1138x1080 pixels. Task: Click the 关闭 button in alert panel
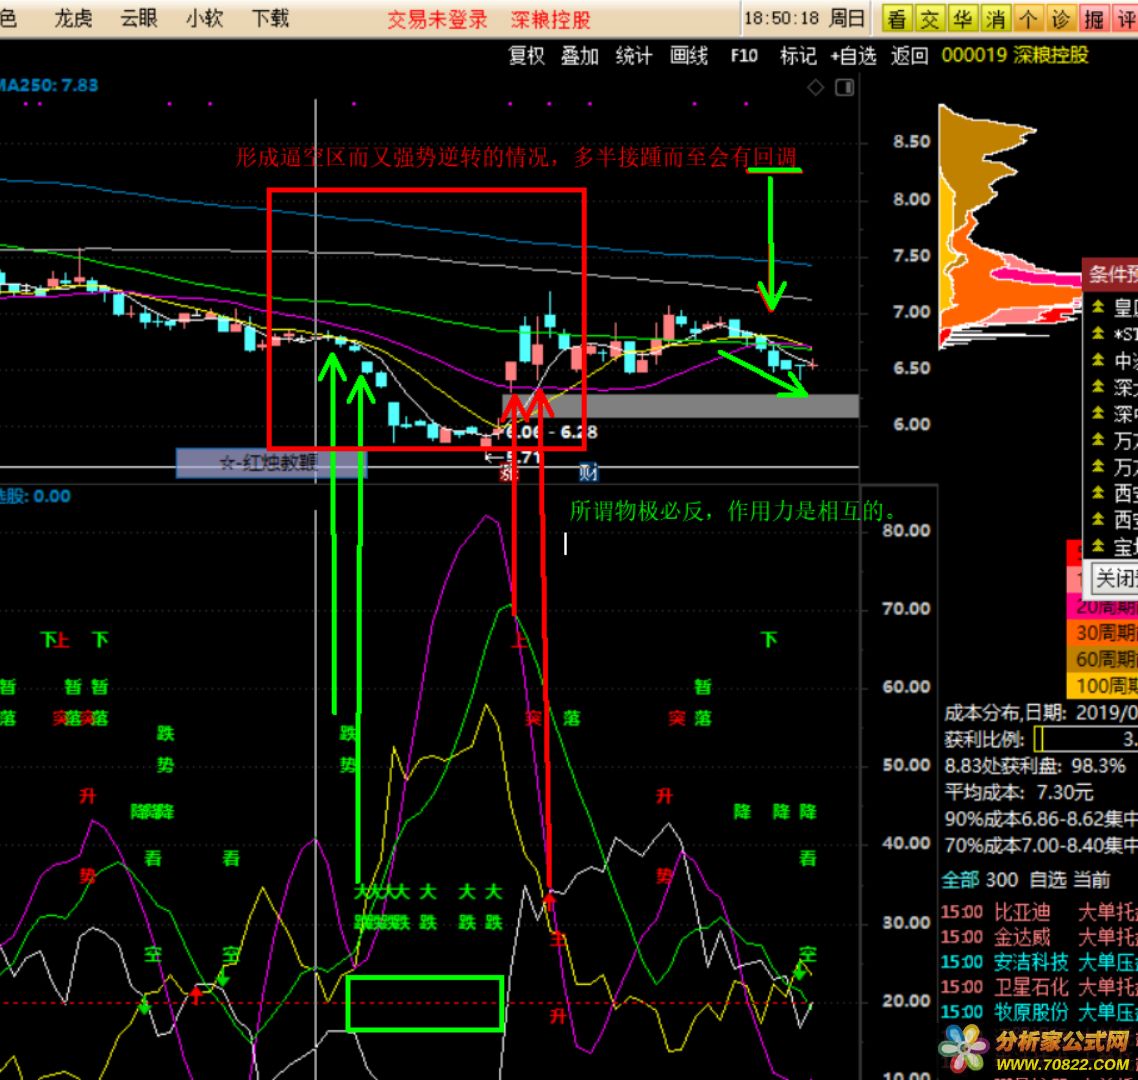tap(1116, 578)
